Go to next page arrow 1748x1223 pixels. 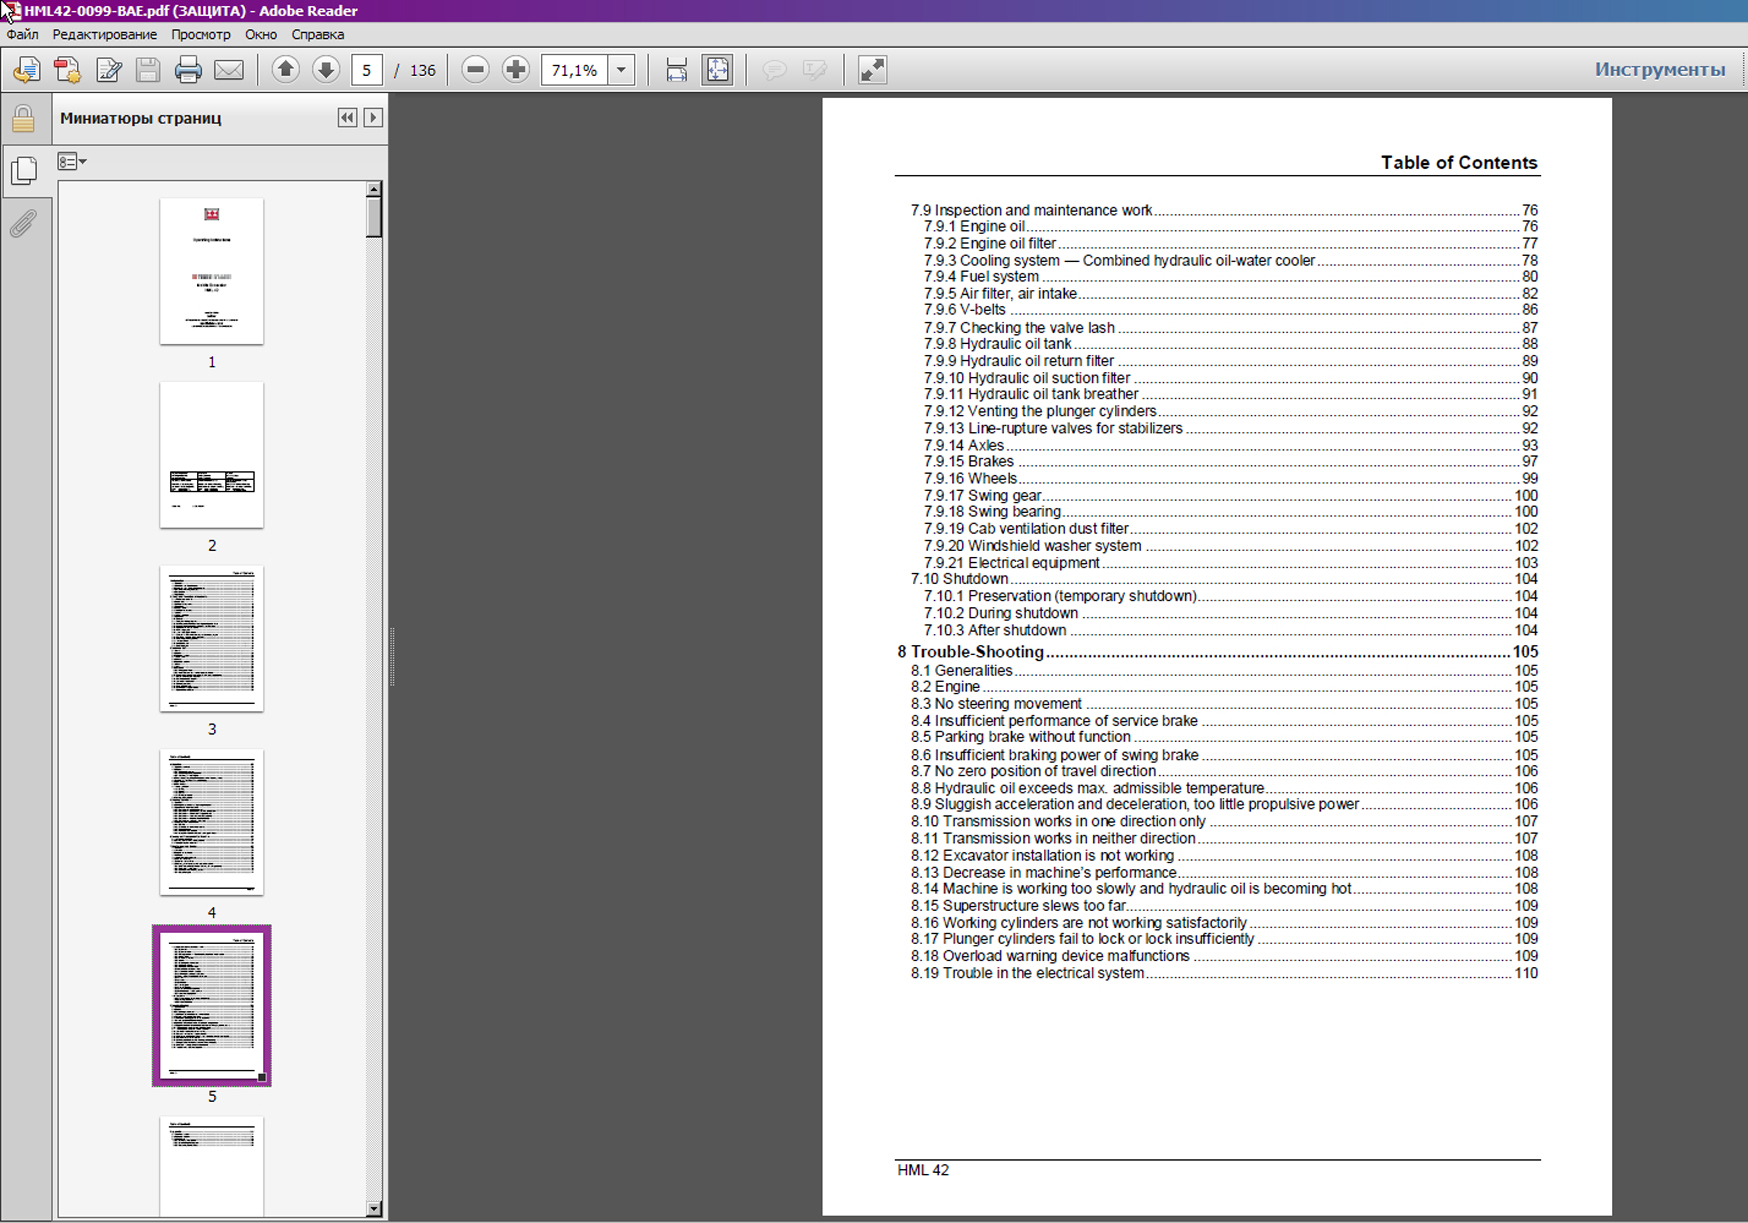click(326, 70)
